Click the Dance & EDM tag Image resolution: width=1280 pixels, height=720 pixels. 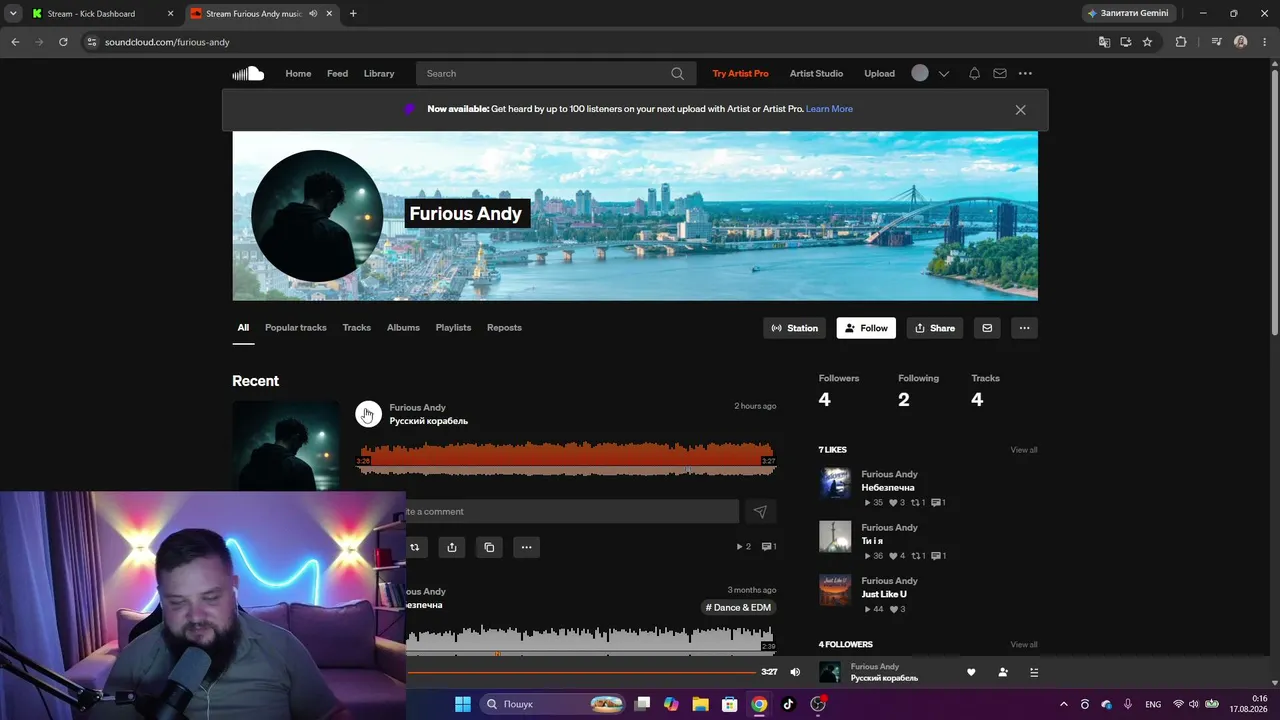click(738, 607)
